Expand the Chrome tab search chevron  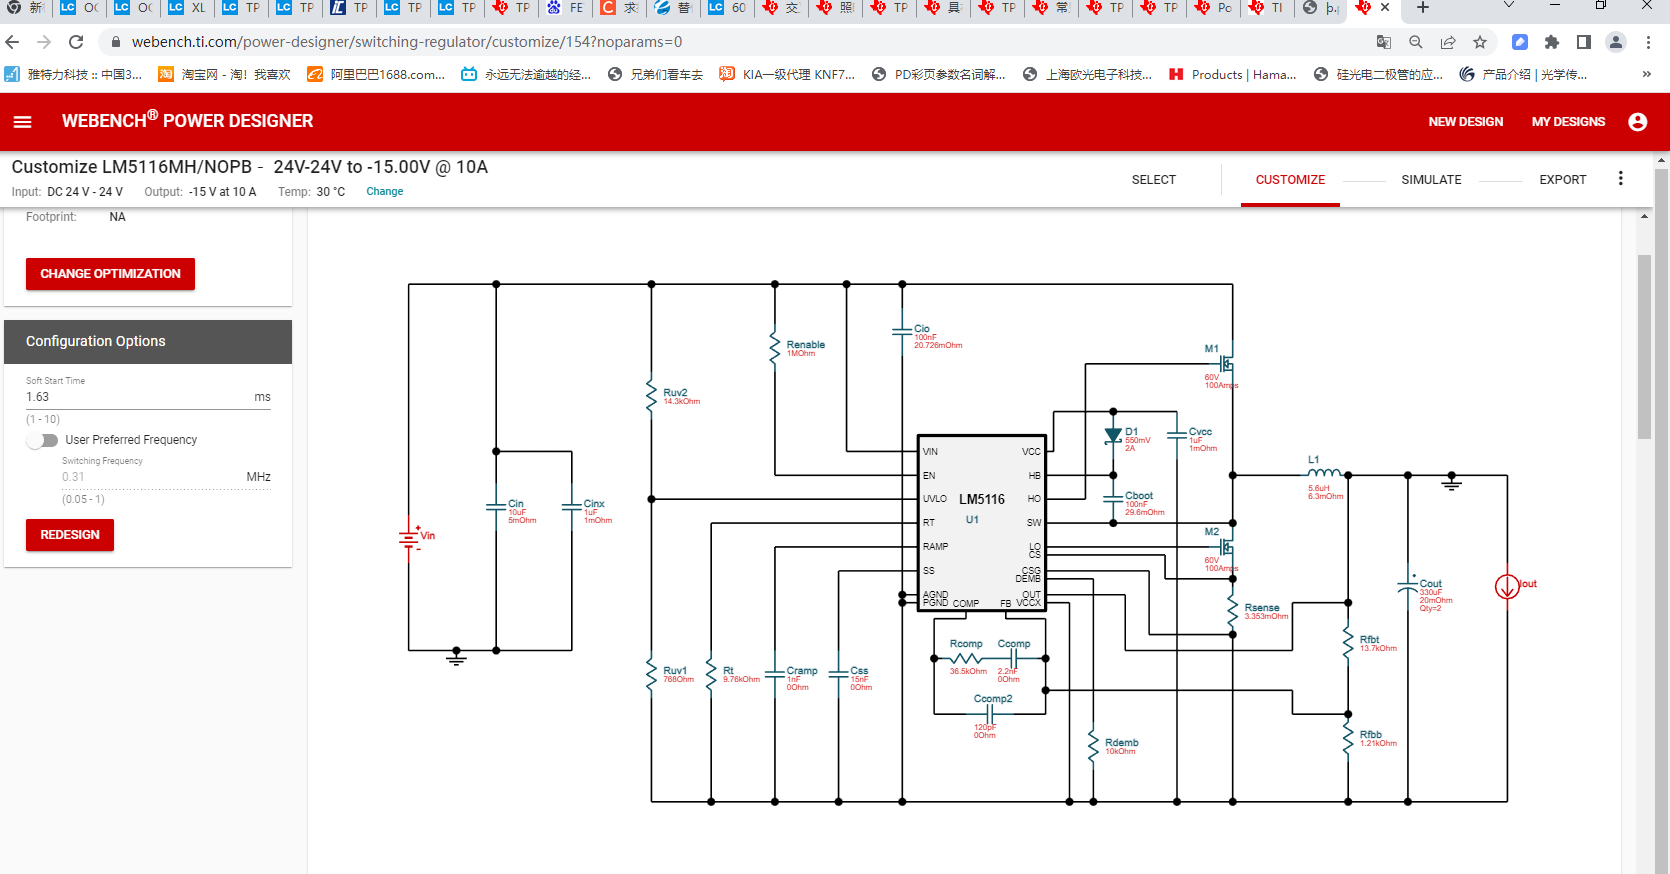point(1509,7)
